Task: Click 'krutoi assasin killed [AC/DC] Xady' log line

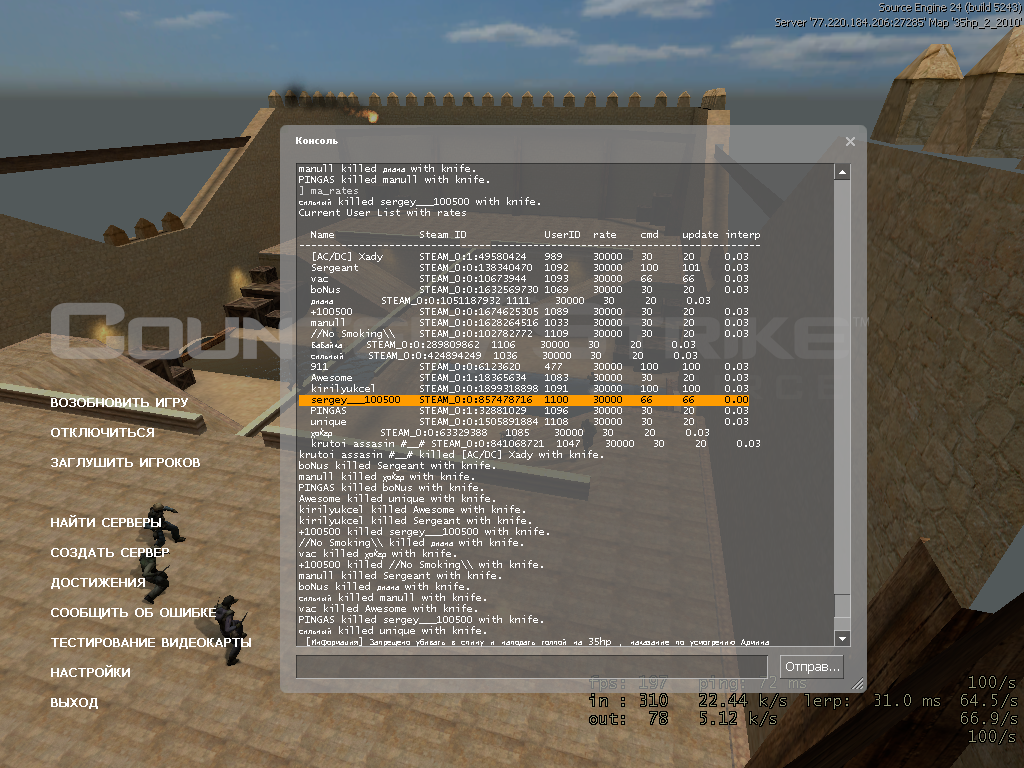Action: tap(451, 455)
